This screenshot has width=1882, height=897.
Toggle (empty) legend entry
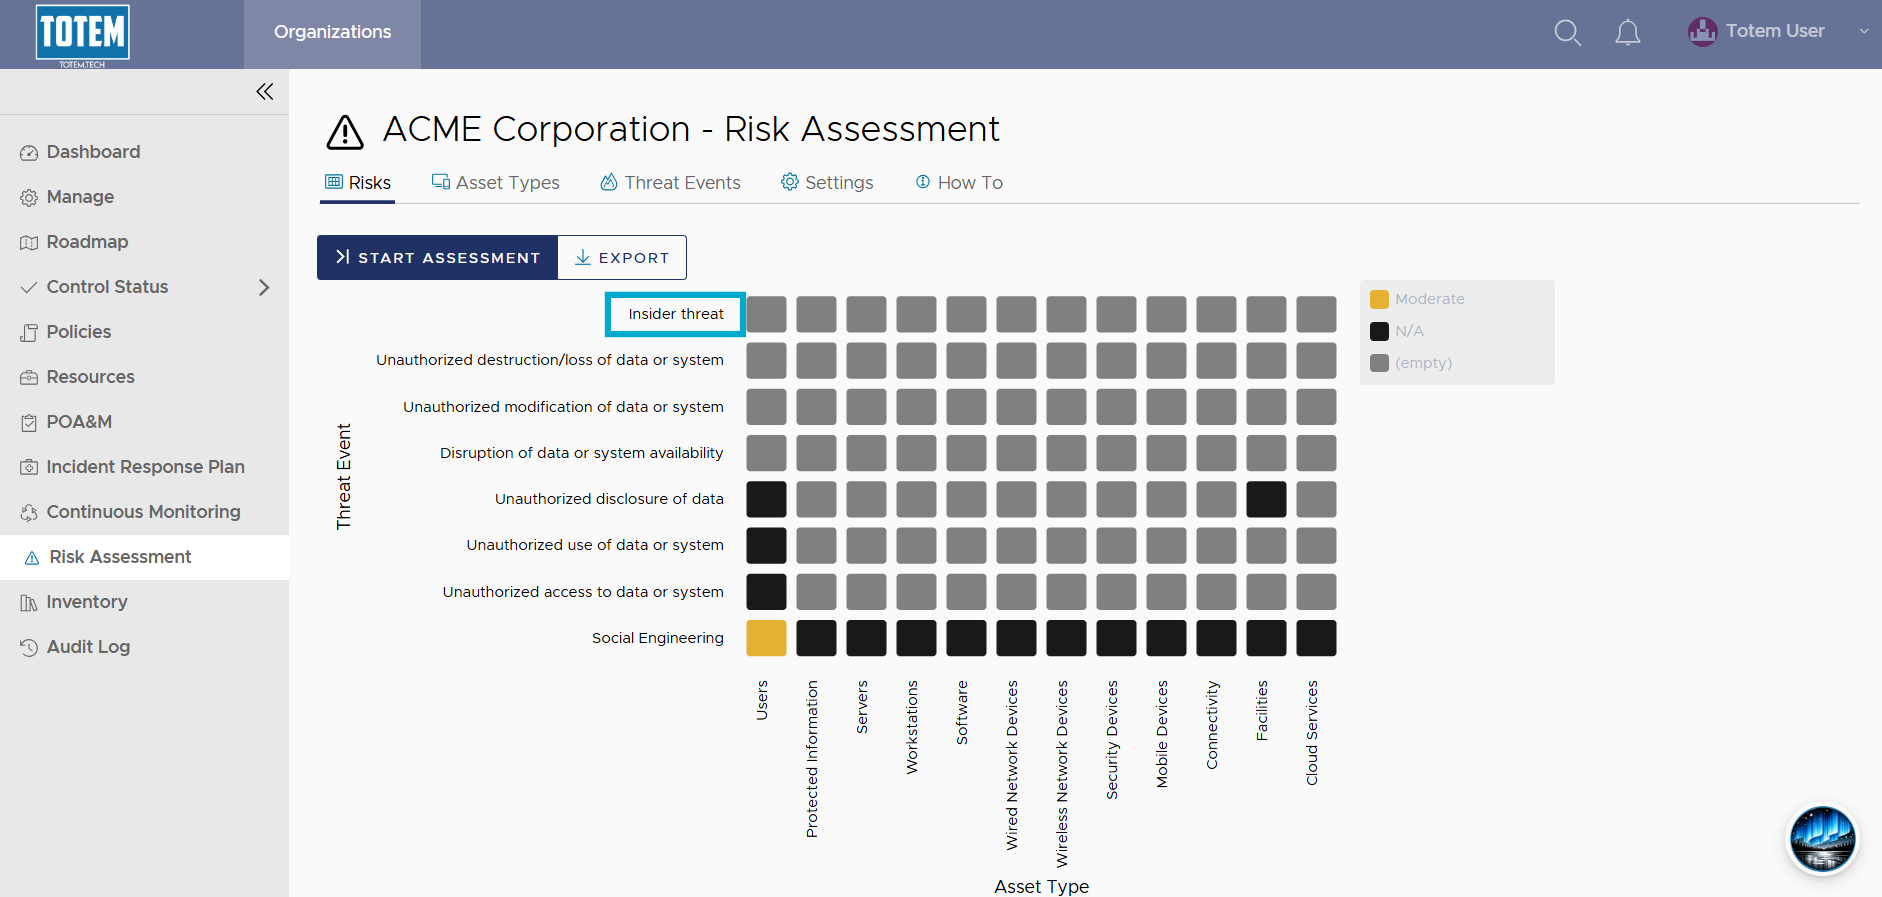(1411, 363)
